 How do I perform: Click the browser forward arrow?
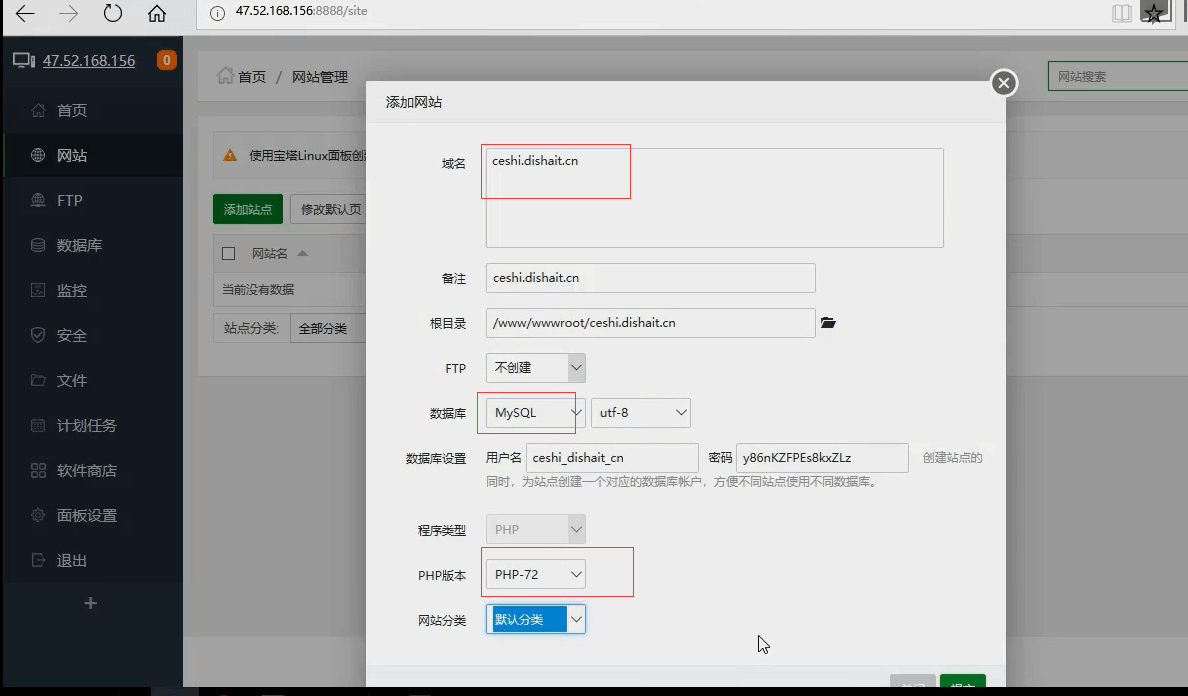[69, 13]
